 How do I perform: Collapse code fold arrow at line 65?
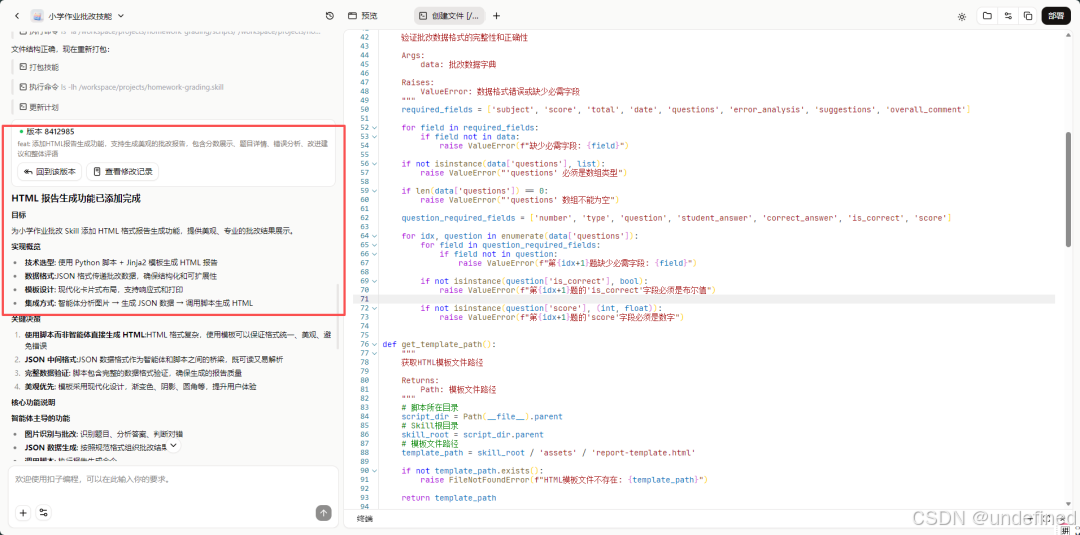tap(375, 244)
